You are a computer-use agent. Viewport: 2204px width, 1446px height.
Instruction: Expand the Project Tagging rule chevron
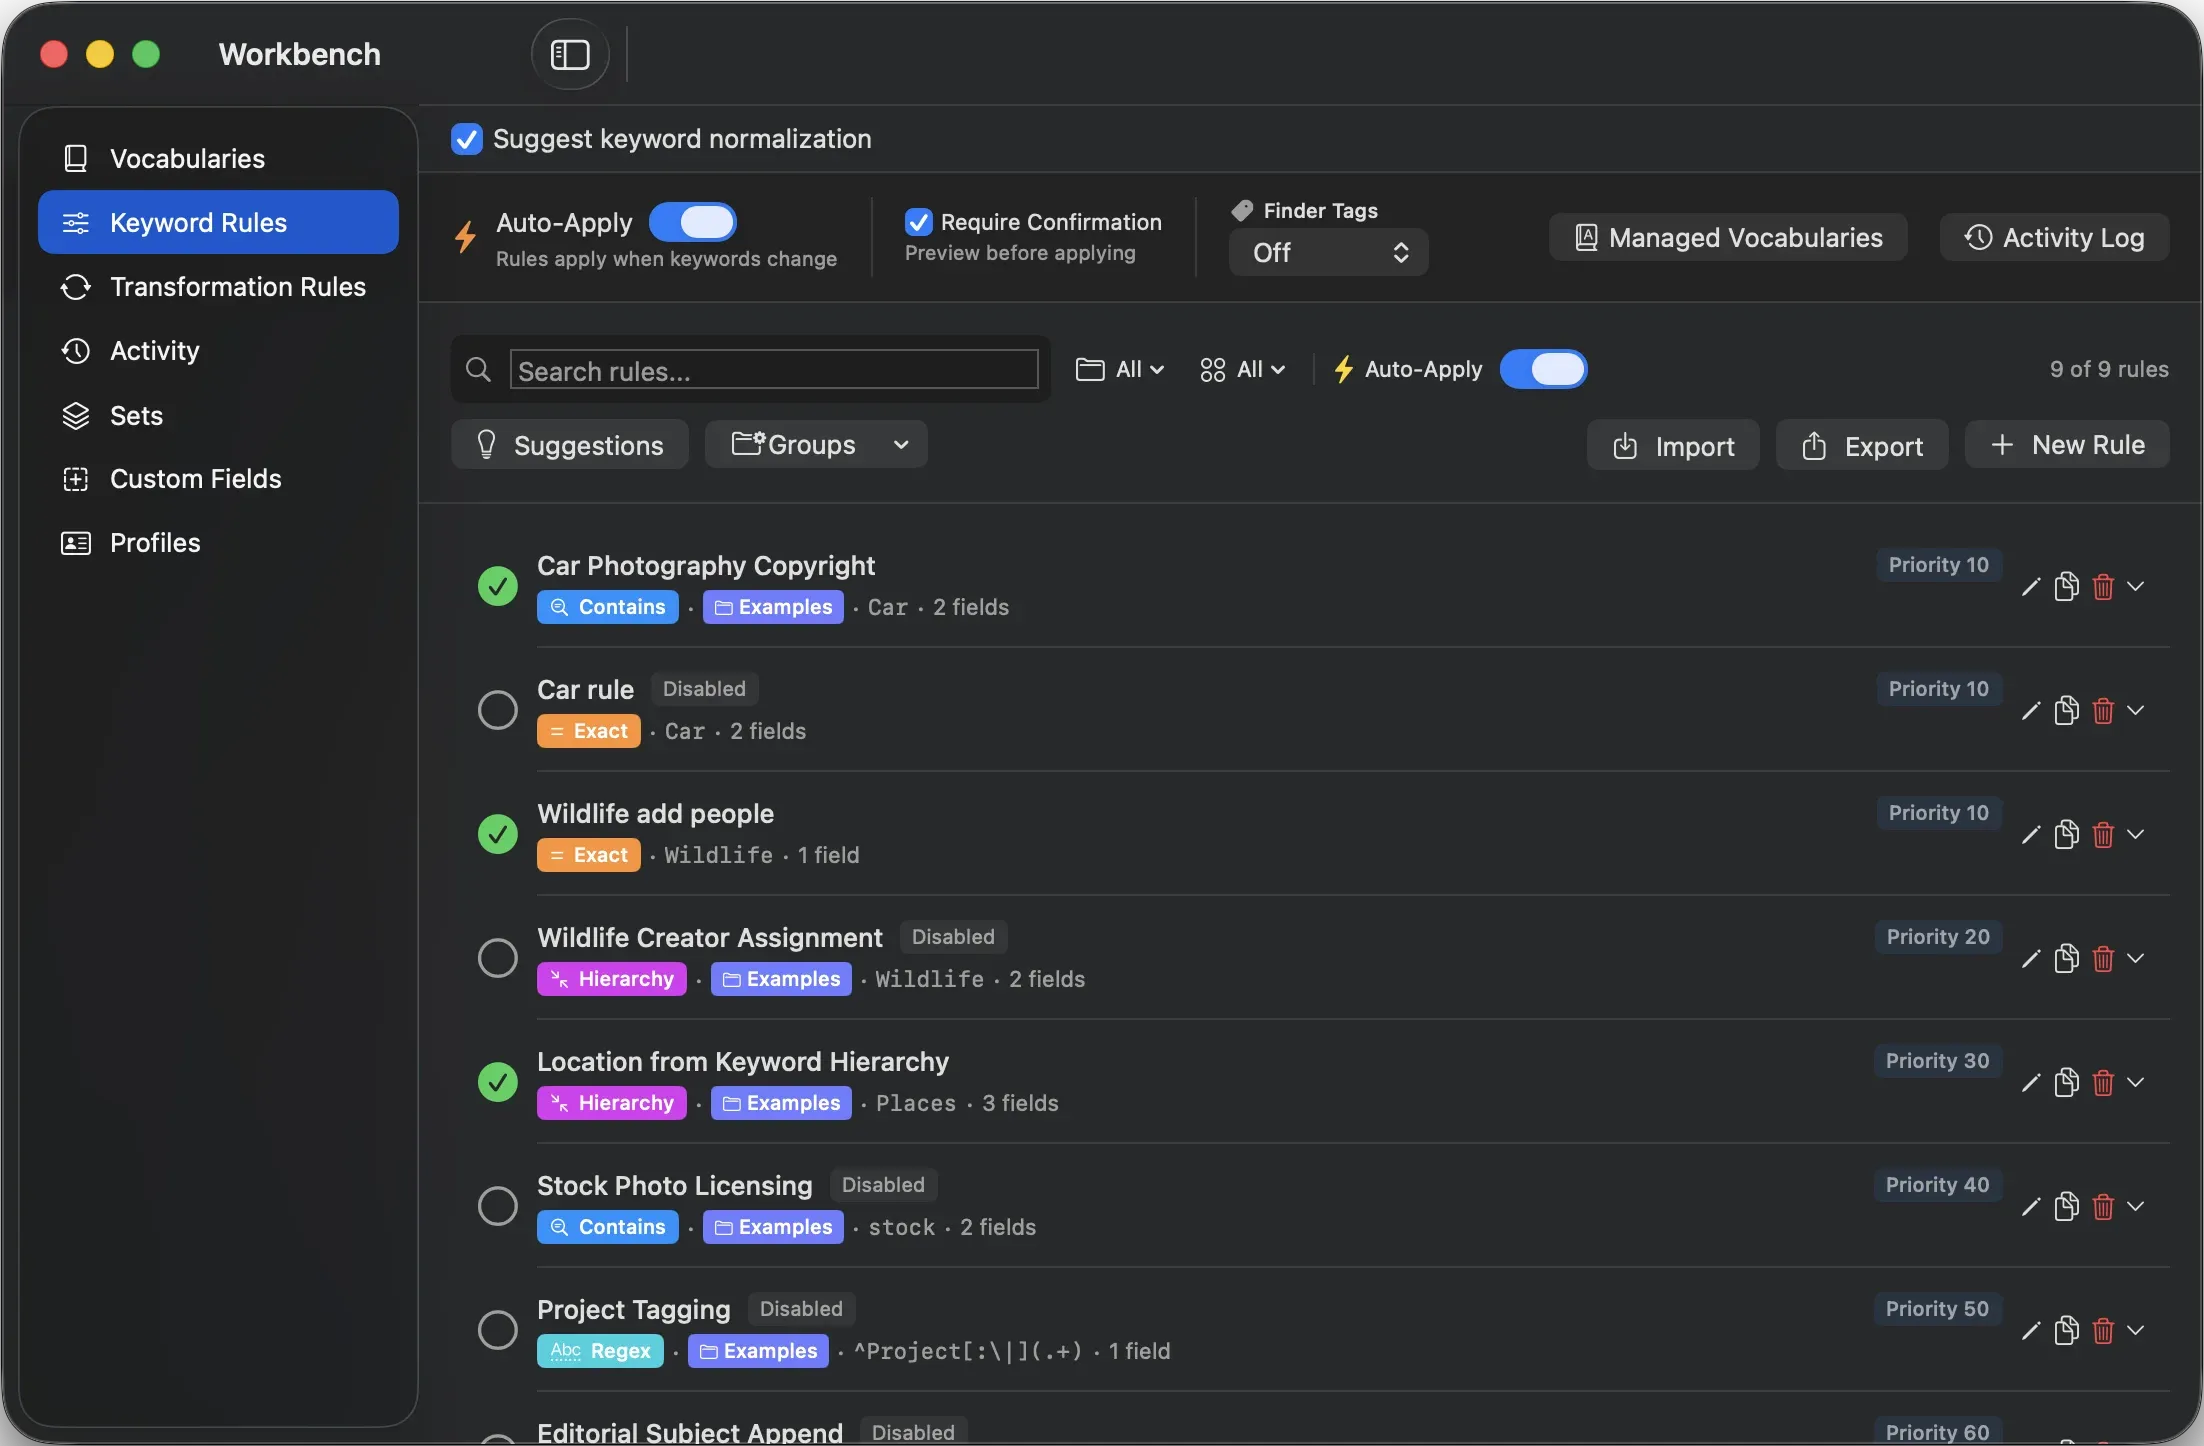pyautogui.click(x=2136, y=1330)
